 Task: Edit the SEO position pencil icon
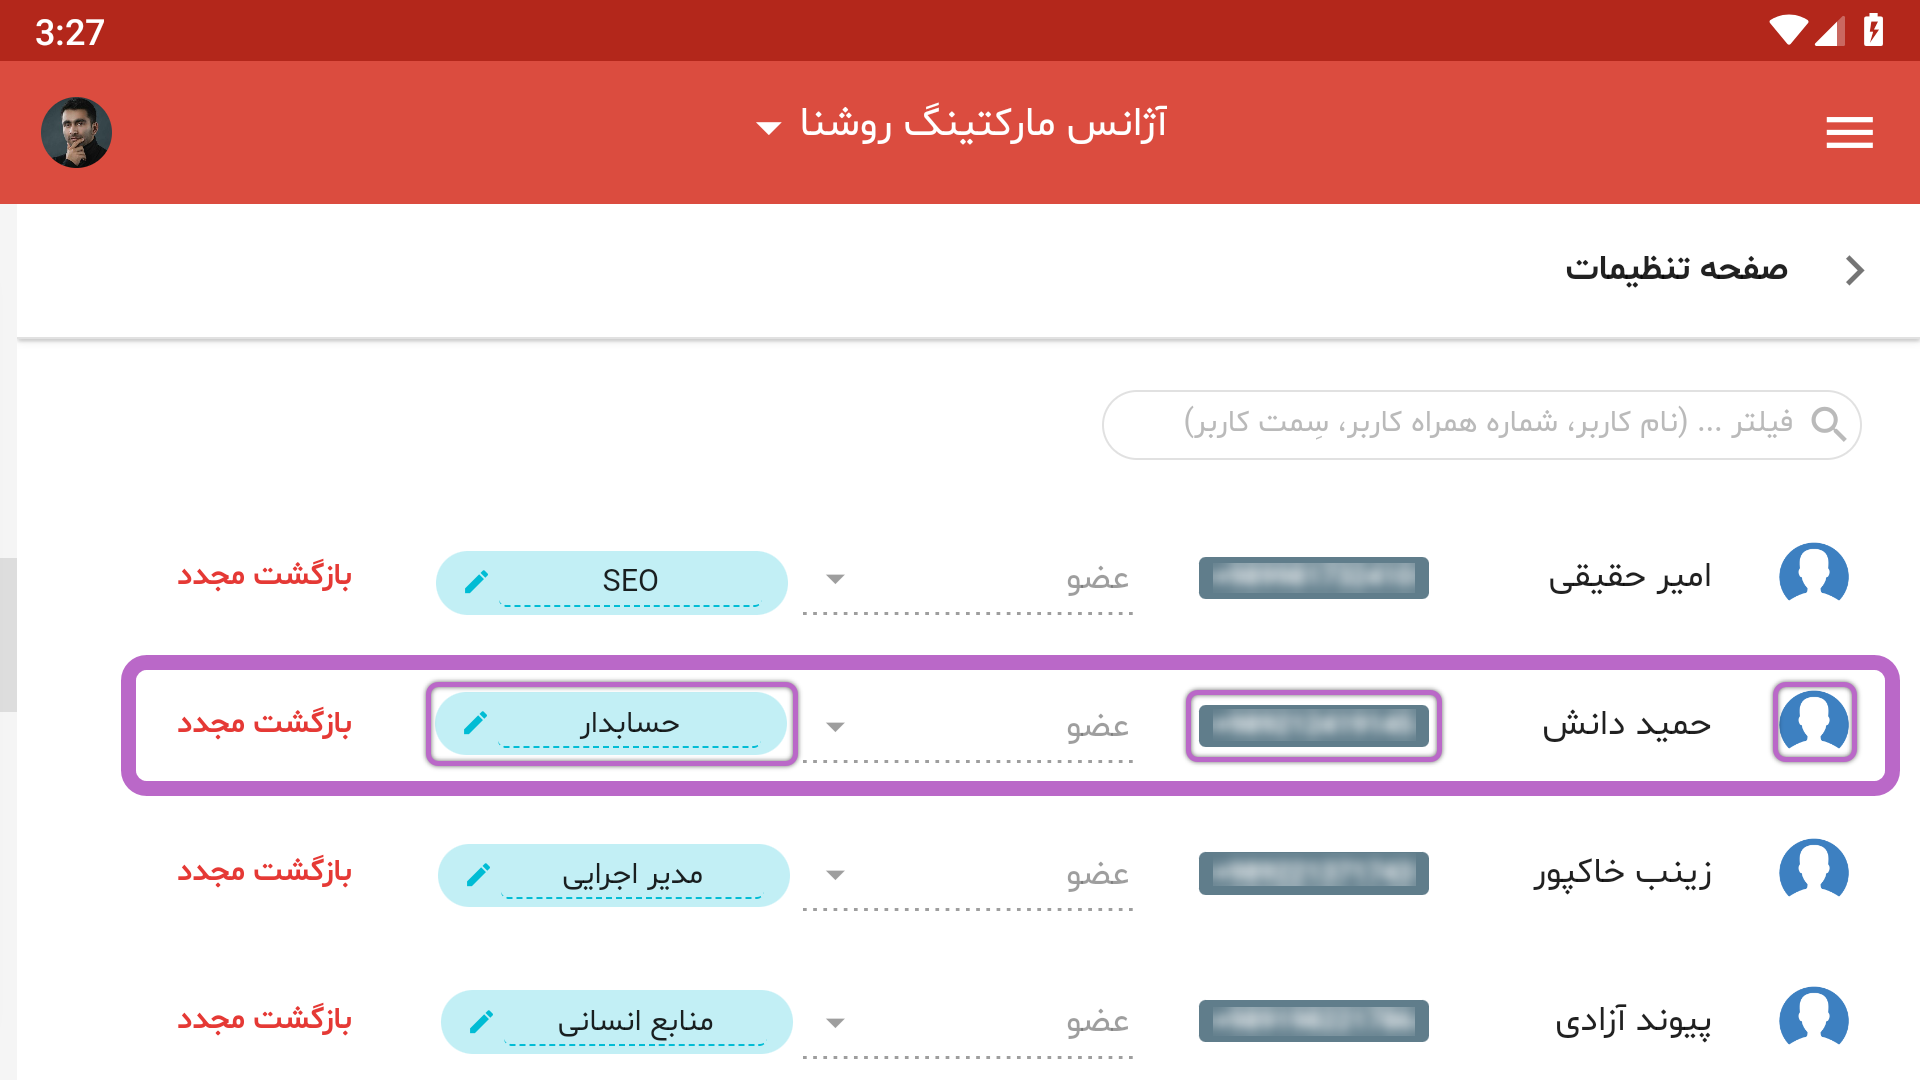(476, 581)
